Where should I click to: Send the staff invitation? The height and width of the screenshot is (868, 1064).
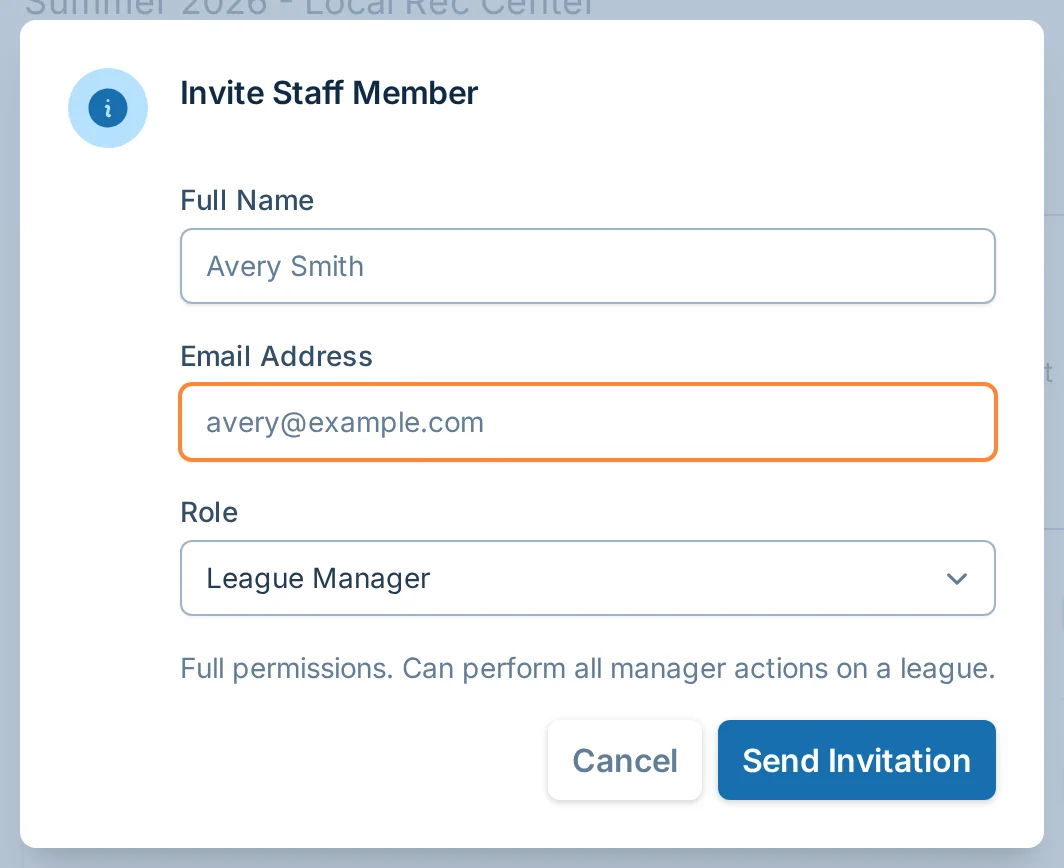pos(856,760)
